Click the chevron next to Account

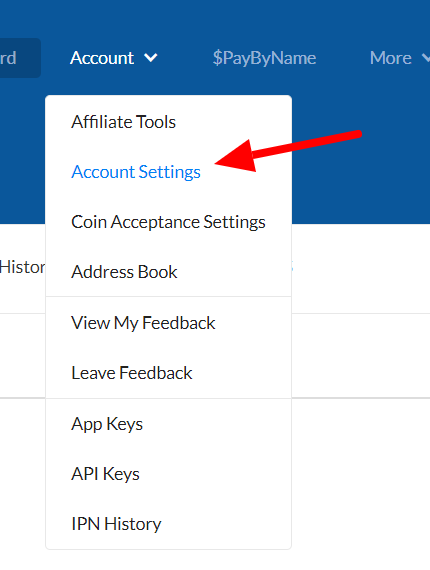coord(150,58)
